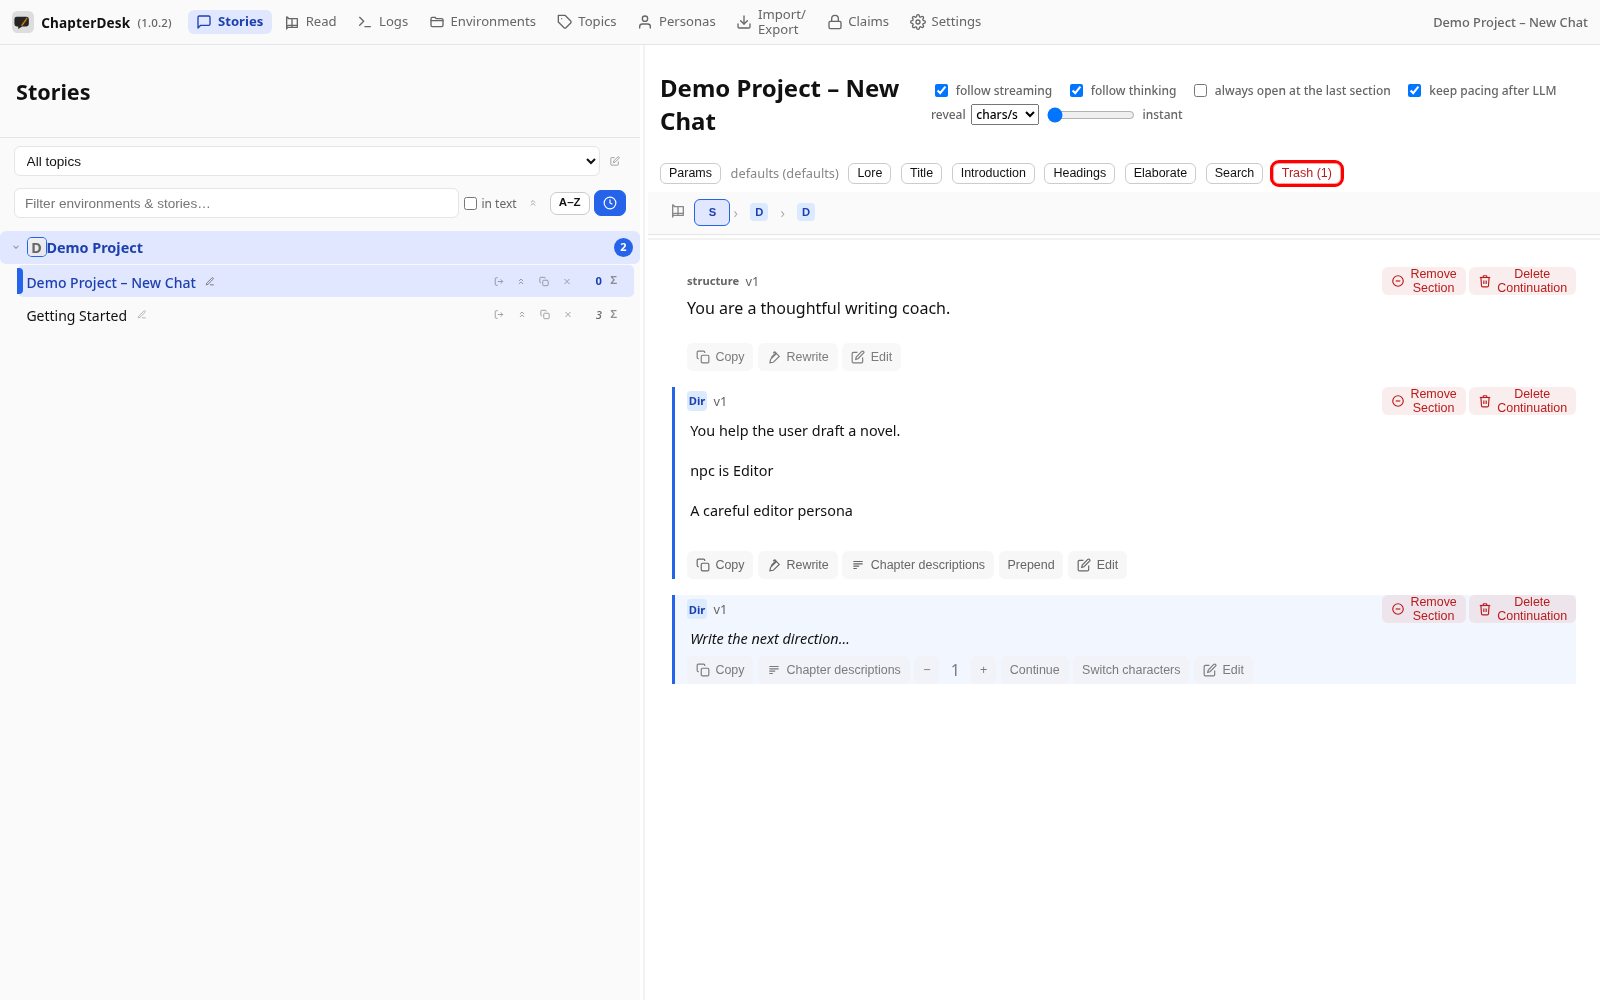This screenshot has width=1600, height=1000.
Task: Click the duplicate icon on the Getting Started row
Action: (545, 315)
